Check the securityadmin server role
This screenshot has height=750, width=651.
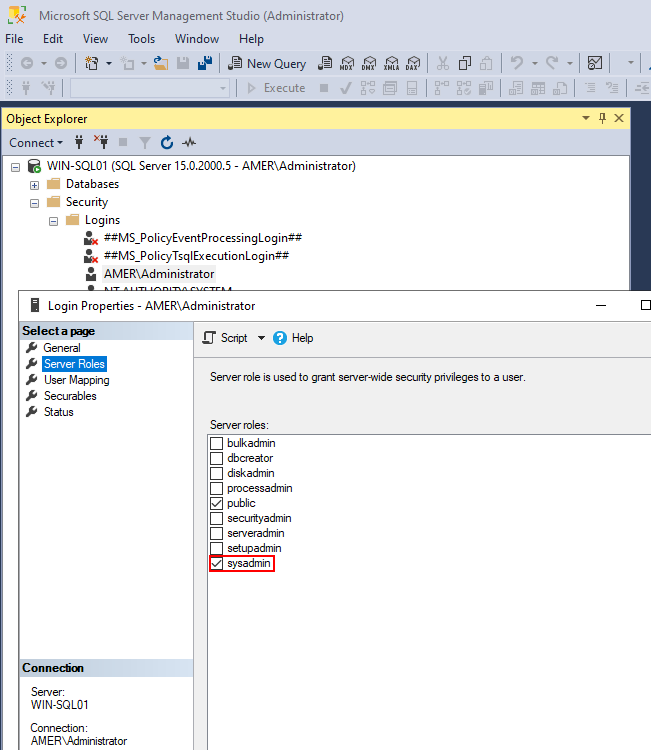click(217, 519)
